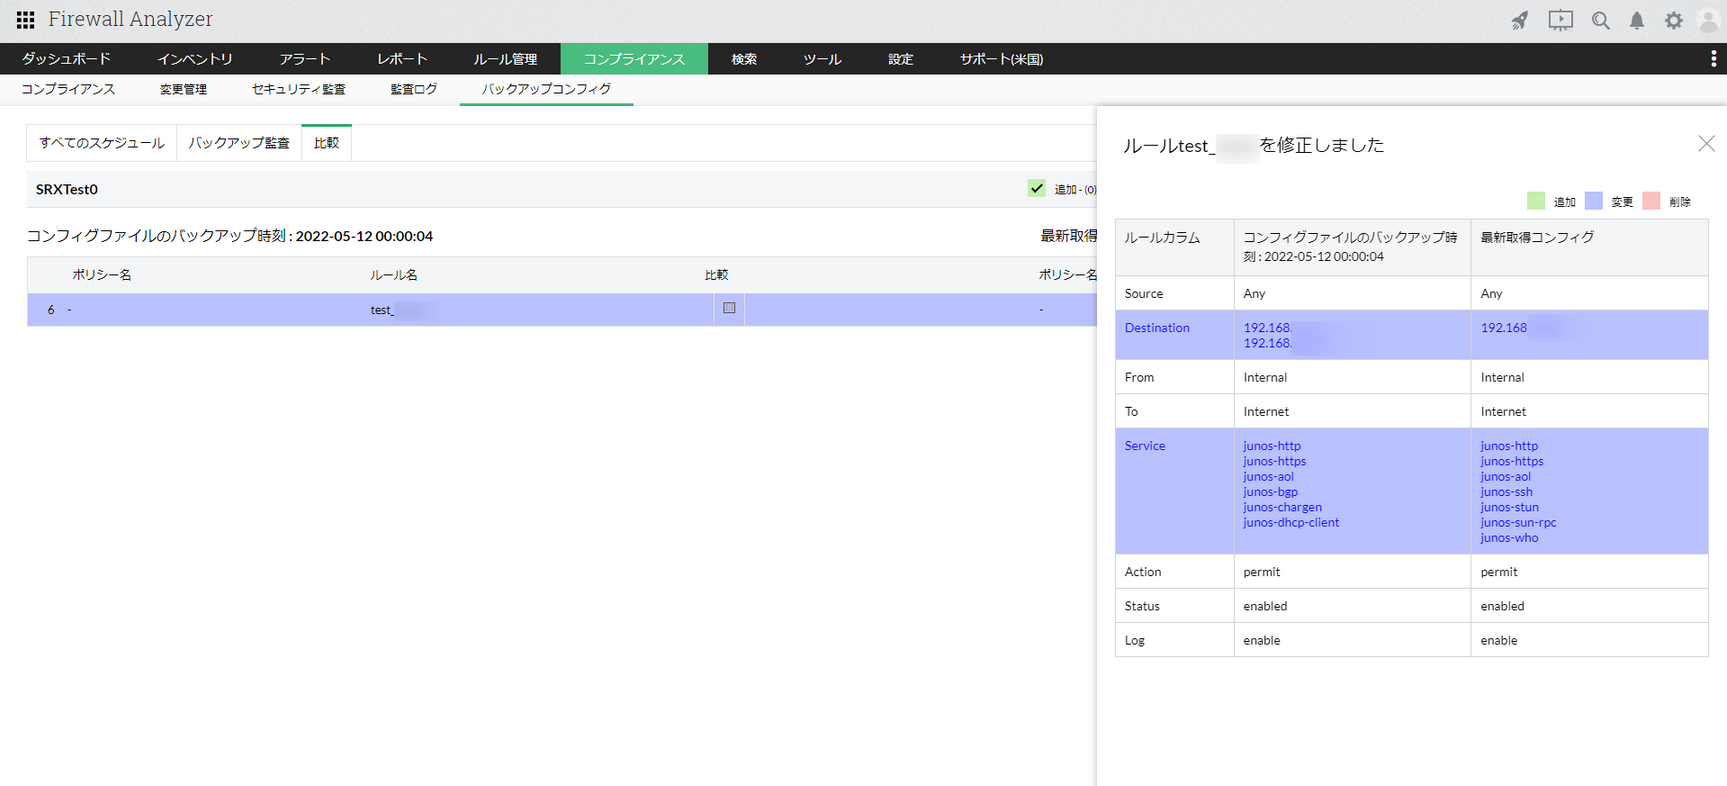Image resolution: width=1727 pixels, height=786 pixels.
Task: Open the presentation screen icon
Action: pos(1560,21)
